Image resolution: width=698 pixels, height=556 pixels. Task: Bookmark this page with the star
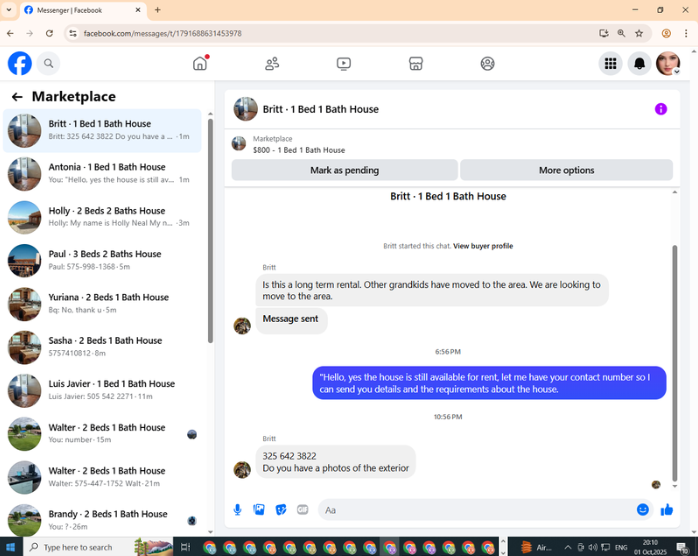pyautogui.click(x=639, y=33)
